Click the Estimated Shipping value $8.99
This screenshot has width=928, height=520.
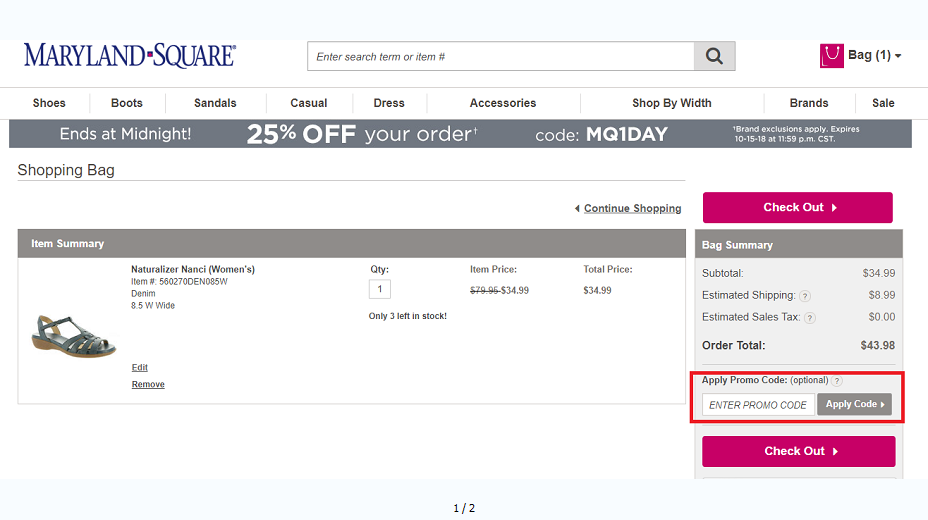pyautogui.click(x=882, y=295)
